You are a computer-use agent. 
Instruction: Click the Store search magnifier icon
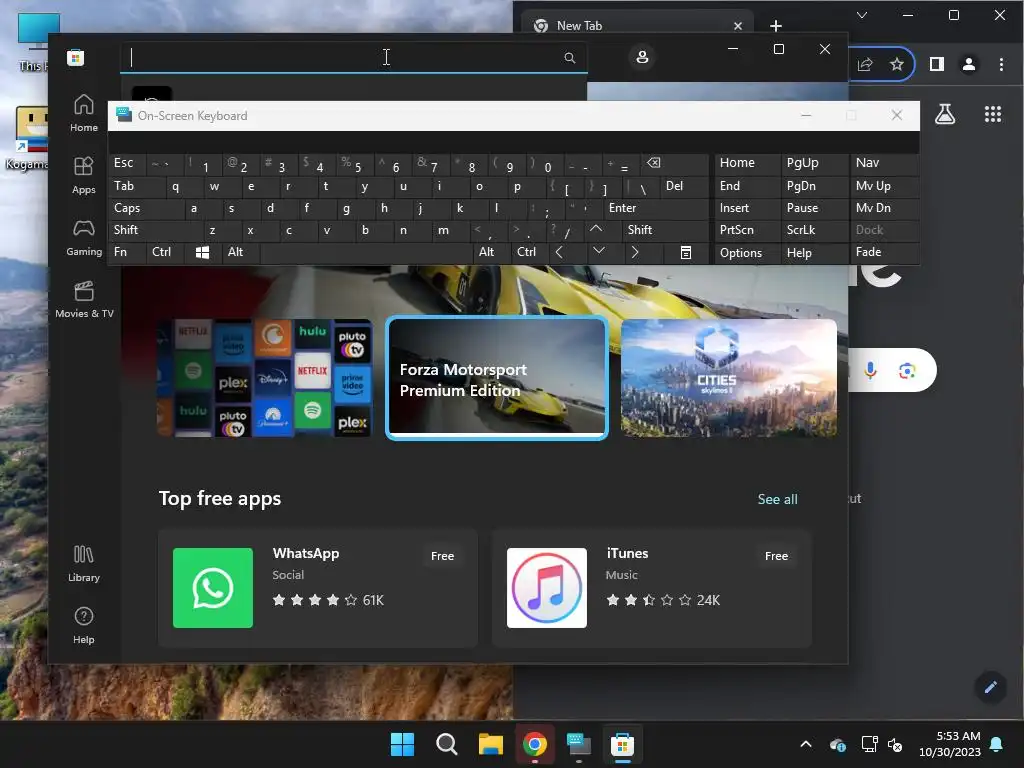[569, 57]
